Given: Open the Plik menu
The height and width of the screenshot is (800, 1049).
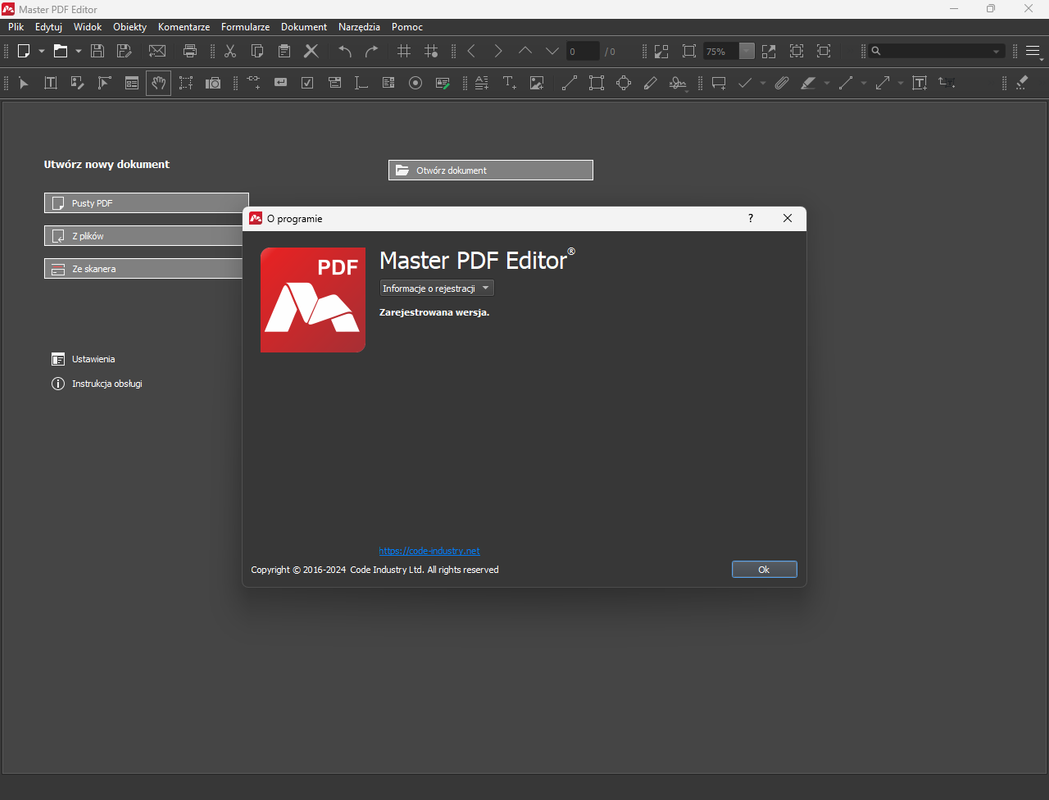Looking at the screenshot, I should [x=16, y=27].
